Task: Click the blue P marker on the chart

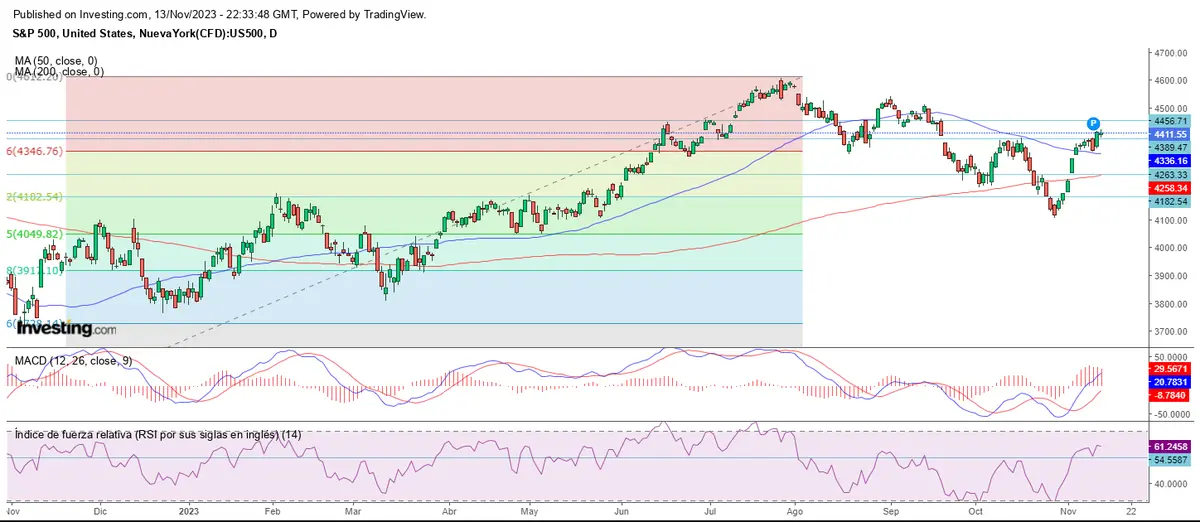Action: click(1094, 123)
